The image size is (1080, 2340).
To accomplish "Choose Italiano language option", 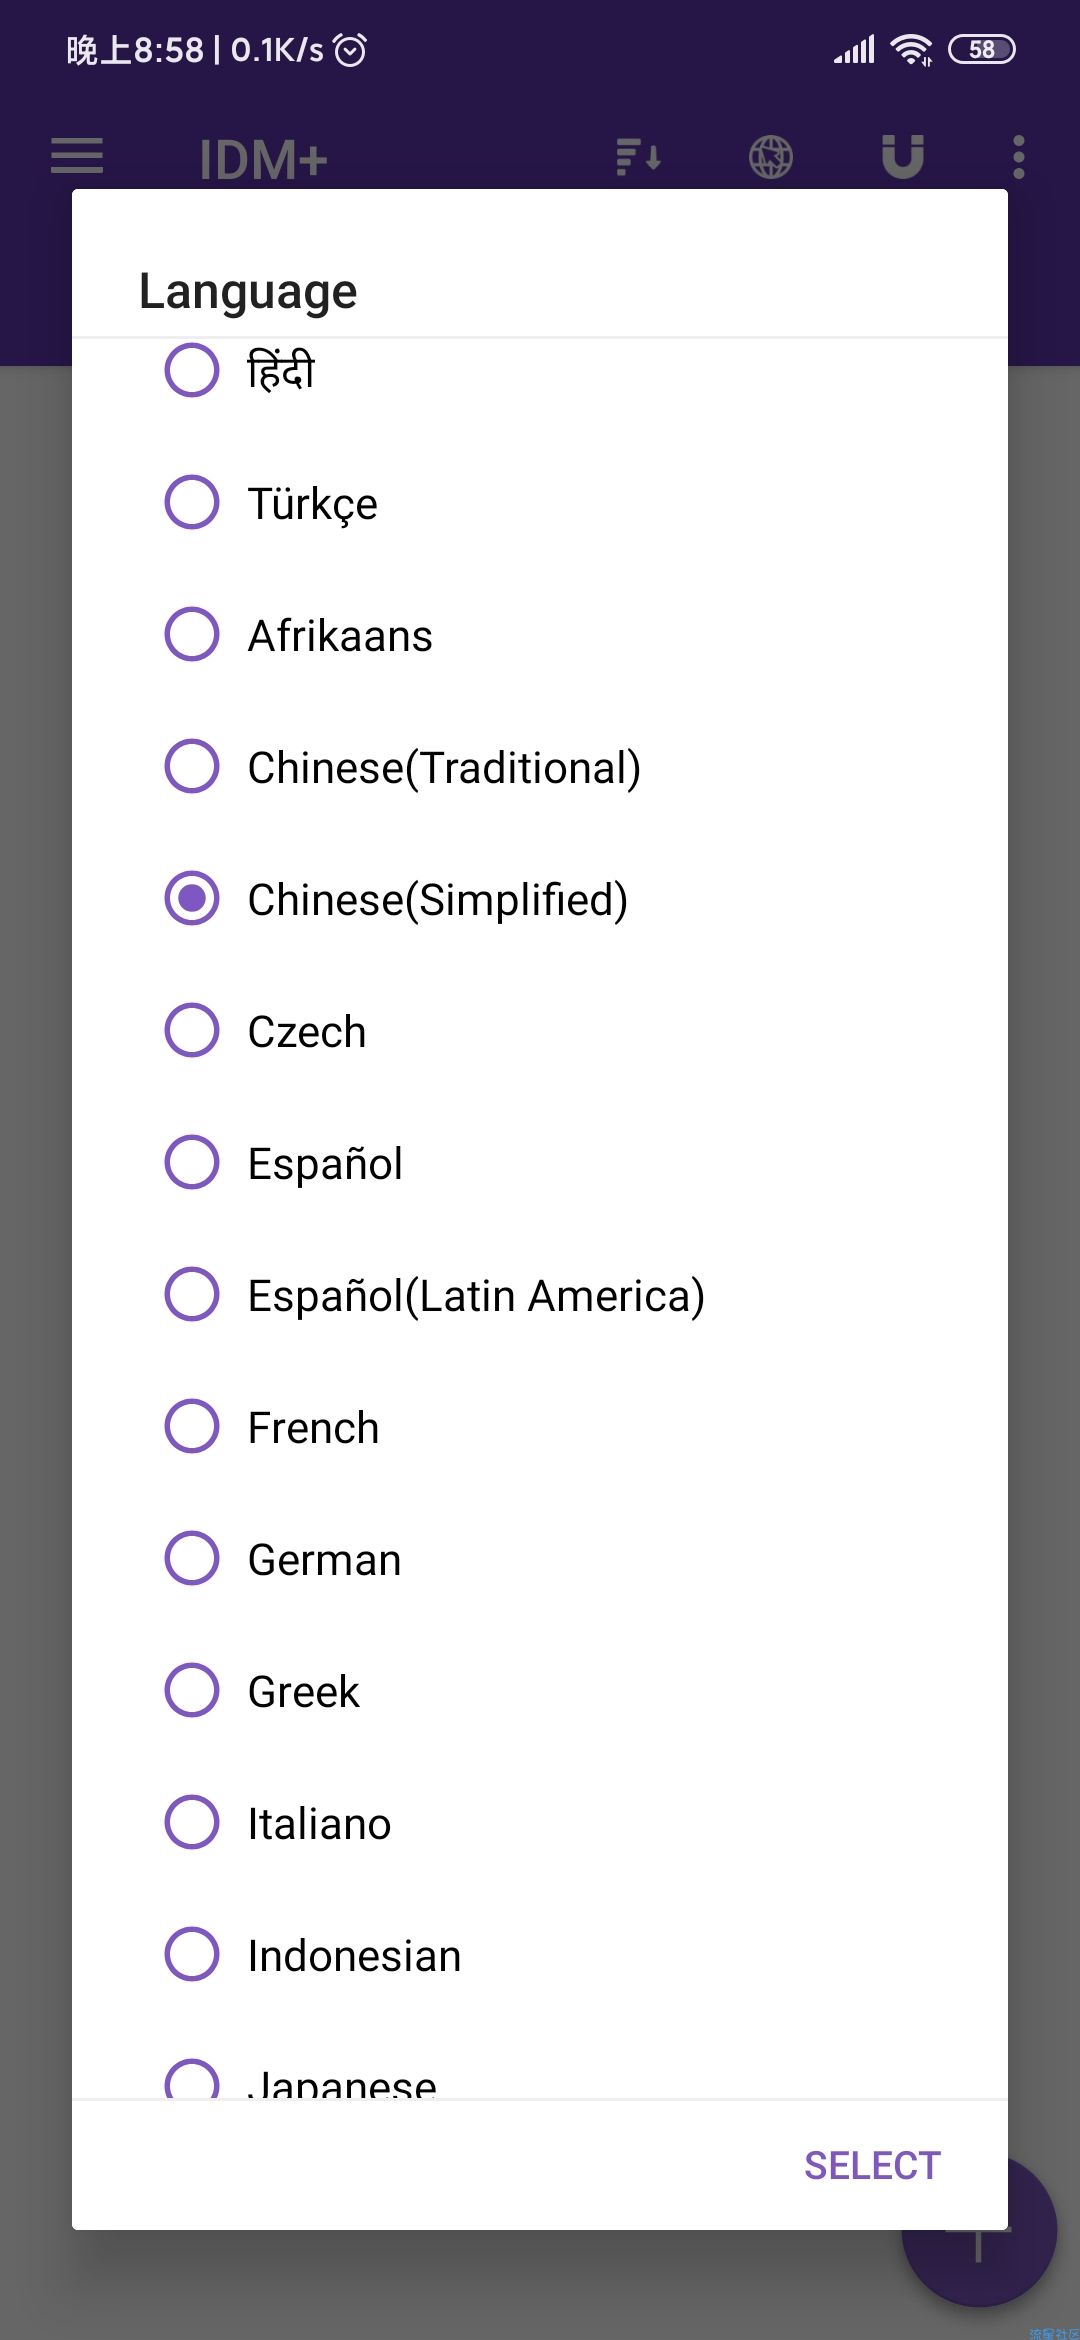I will pyautogui.click(x=192, y=1822).
